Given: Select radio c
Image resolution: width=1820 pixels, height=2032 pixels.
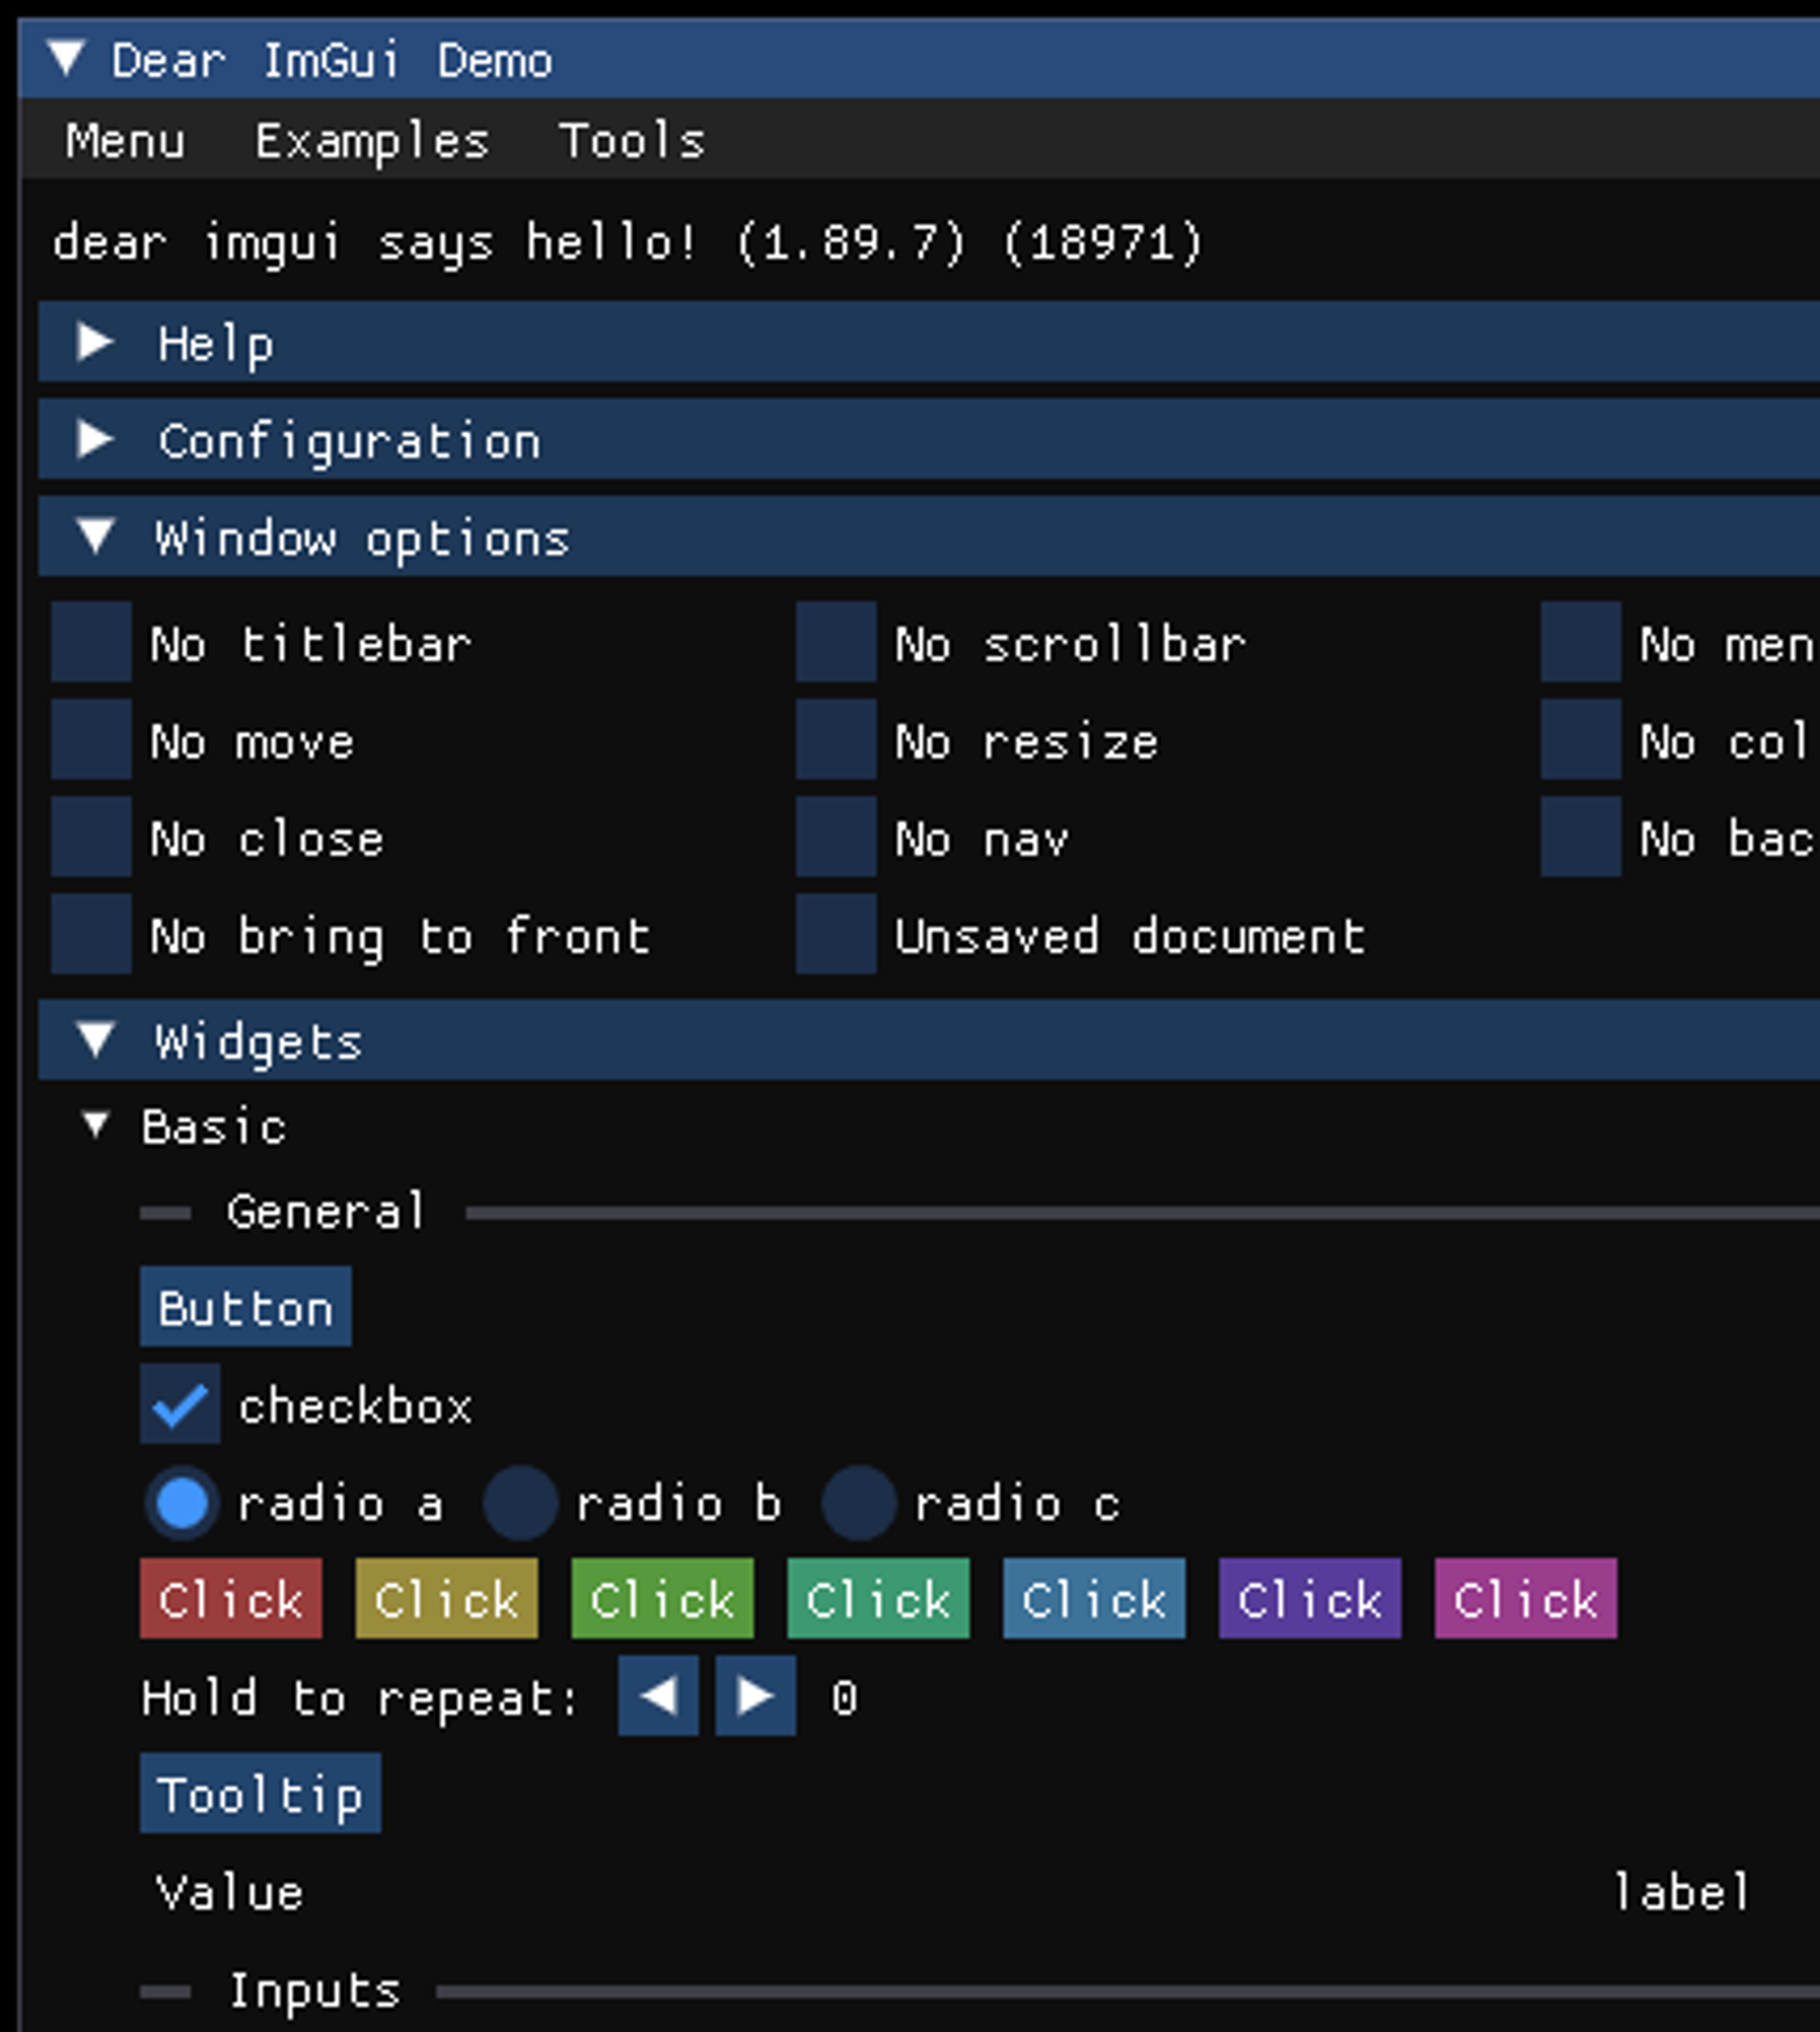Looking at the screenshot, I should point(858,1503).
